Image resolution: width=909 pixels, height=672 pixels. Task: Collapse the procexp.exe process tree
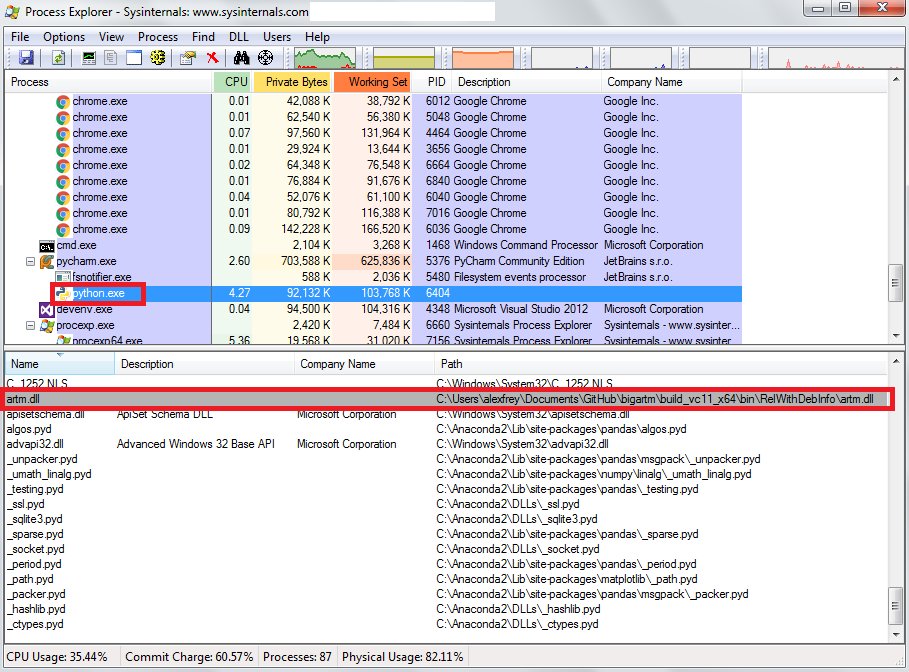(30, 325)
